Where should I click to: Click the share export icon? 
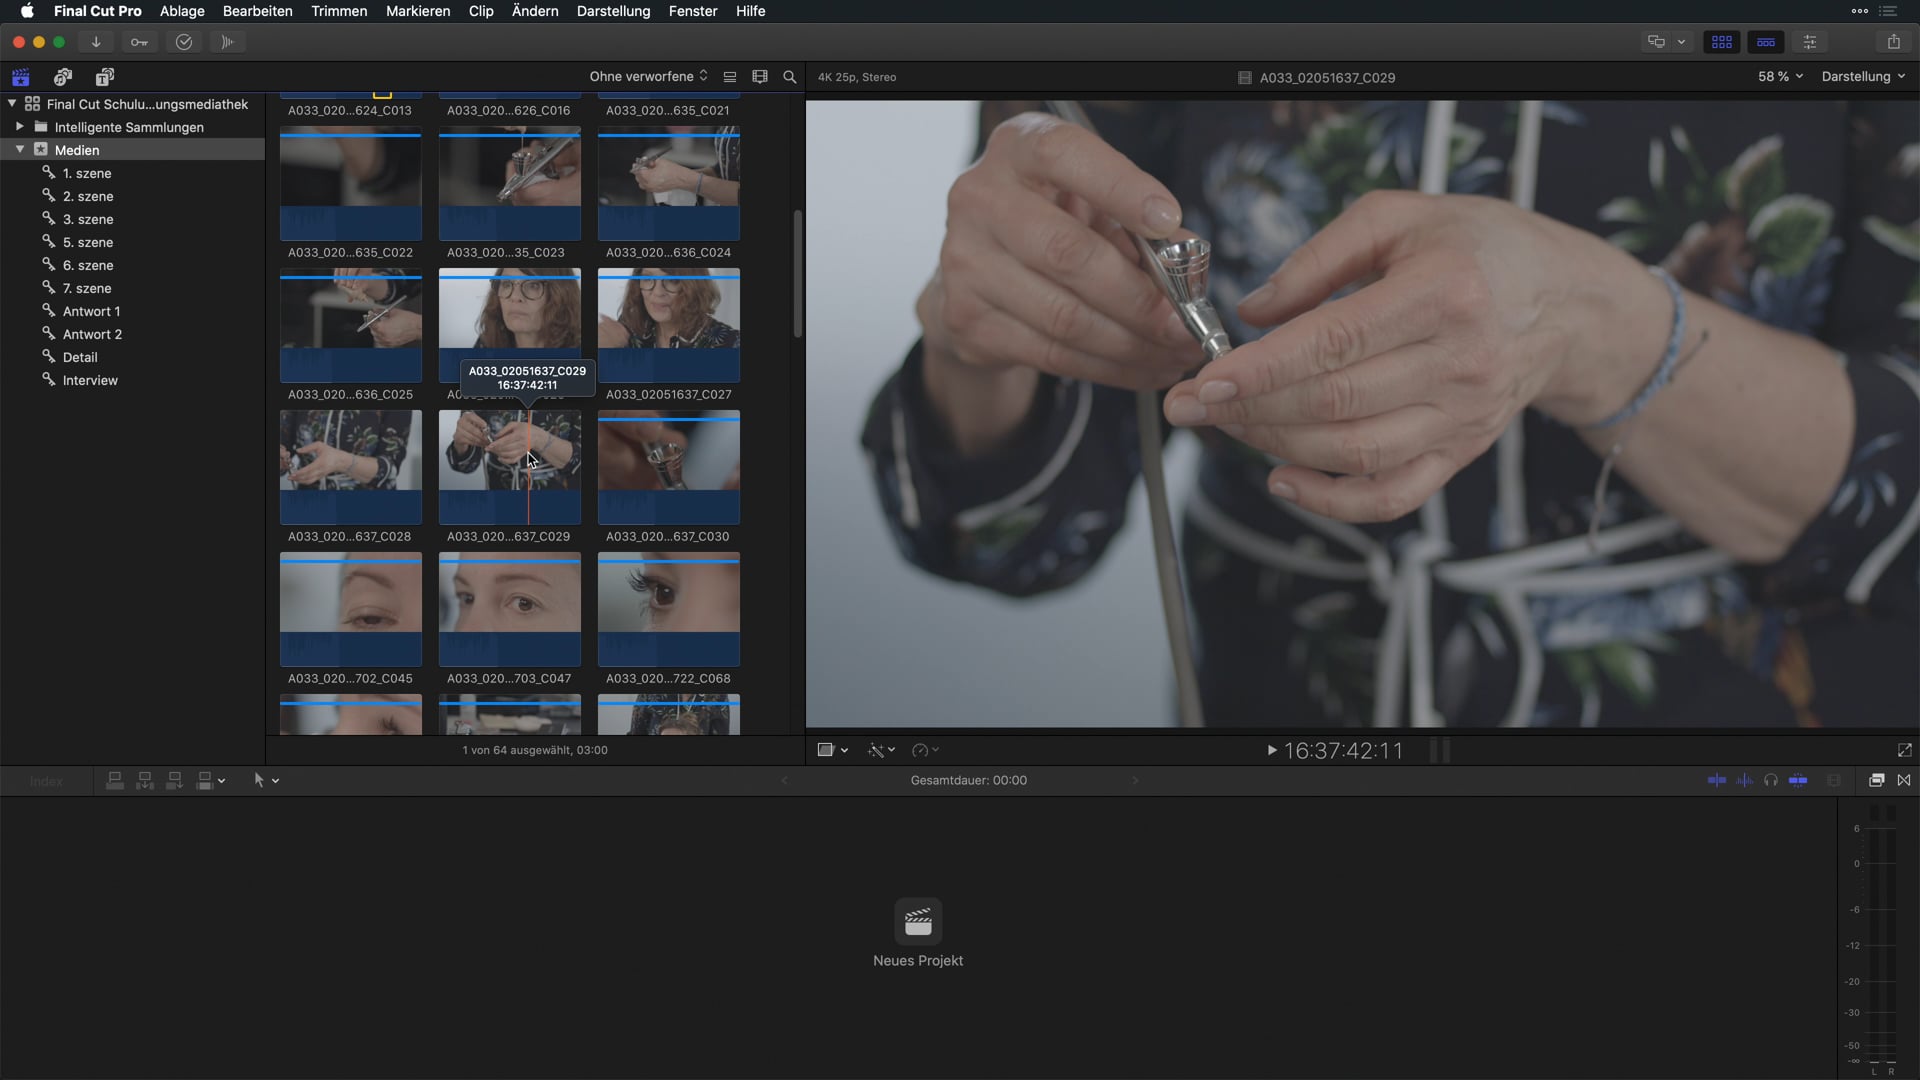tap(1893, 42)
